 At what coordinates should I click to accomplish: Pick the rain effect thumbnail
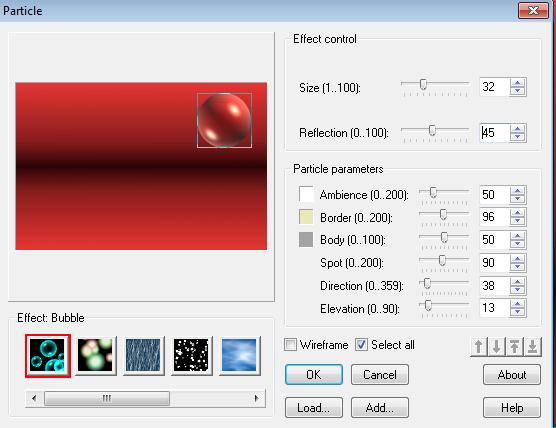144,356
